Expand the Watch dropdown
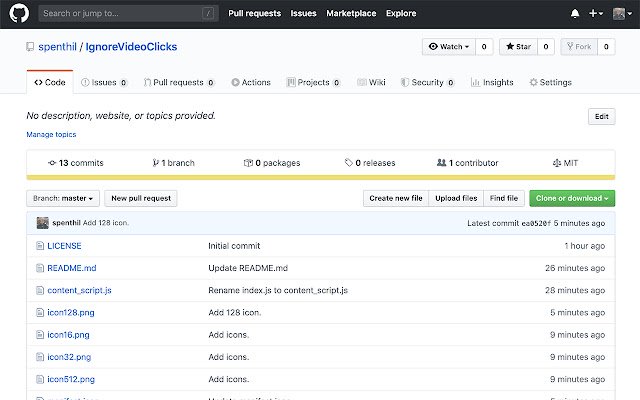 click(449, 47)
